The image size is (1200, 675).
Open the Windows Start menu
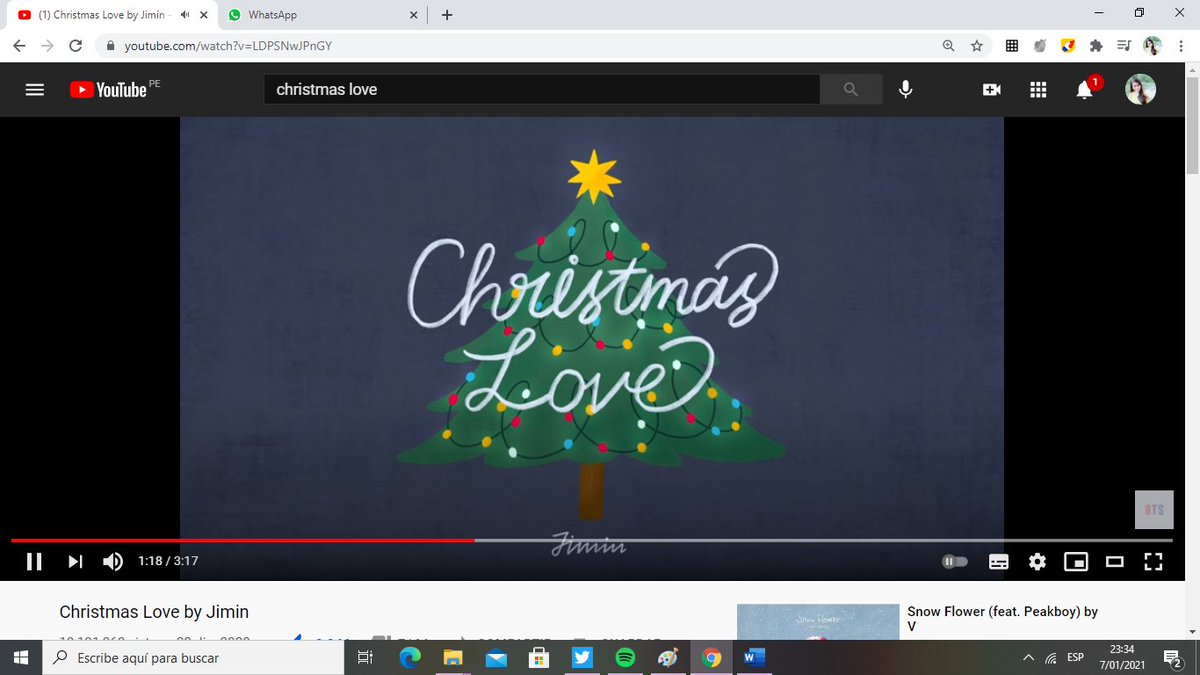20,657
